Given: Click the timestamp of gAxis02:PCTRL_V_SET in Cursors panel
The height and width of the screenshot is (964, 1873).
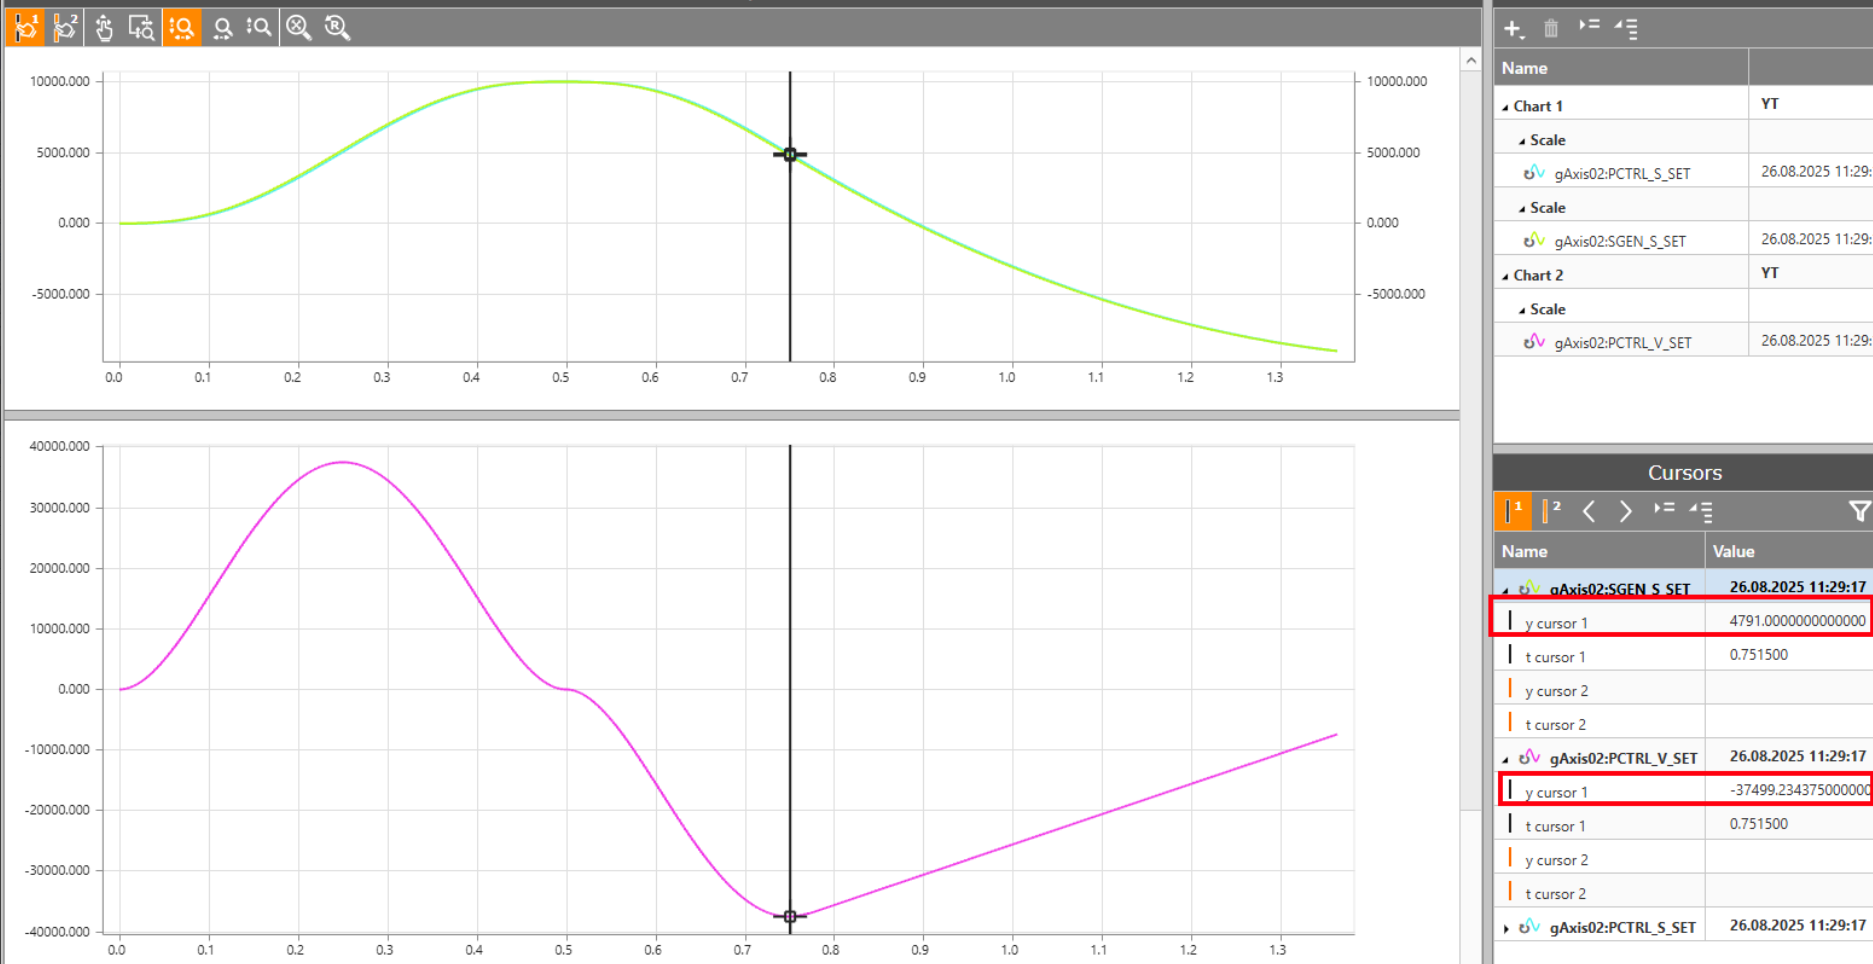Looking at the screenshot, I should click(1798, 756).
